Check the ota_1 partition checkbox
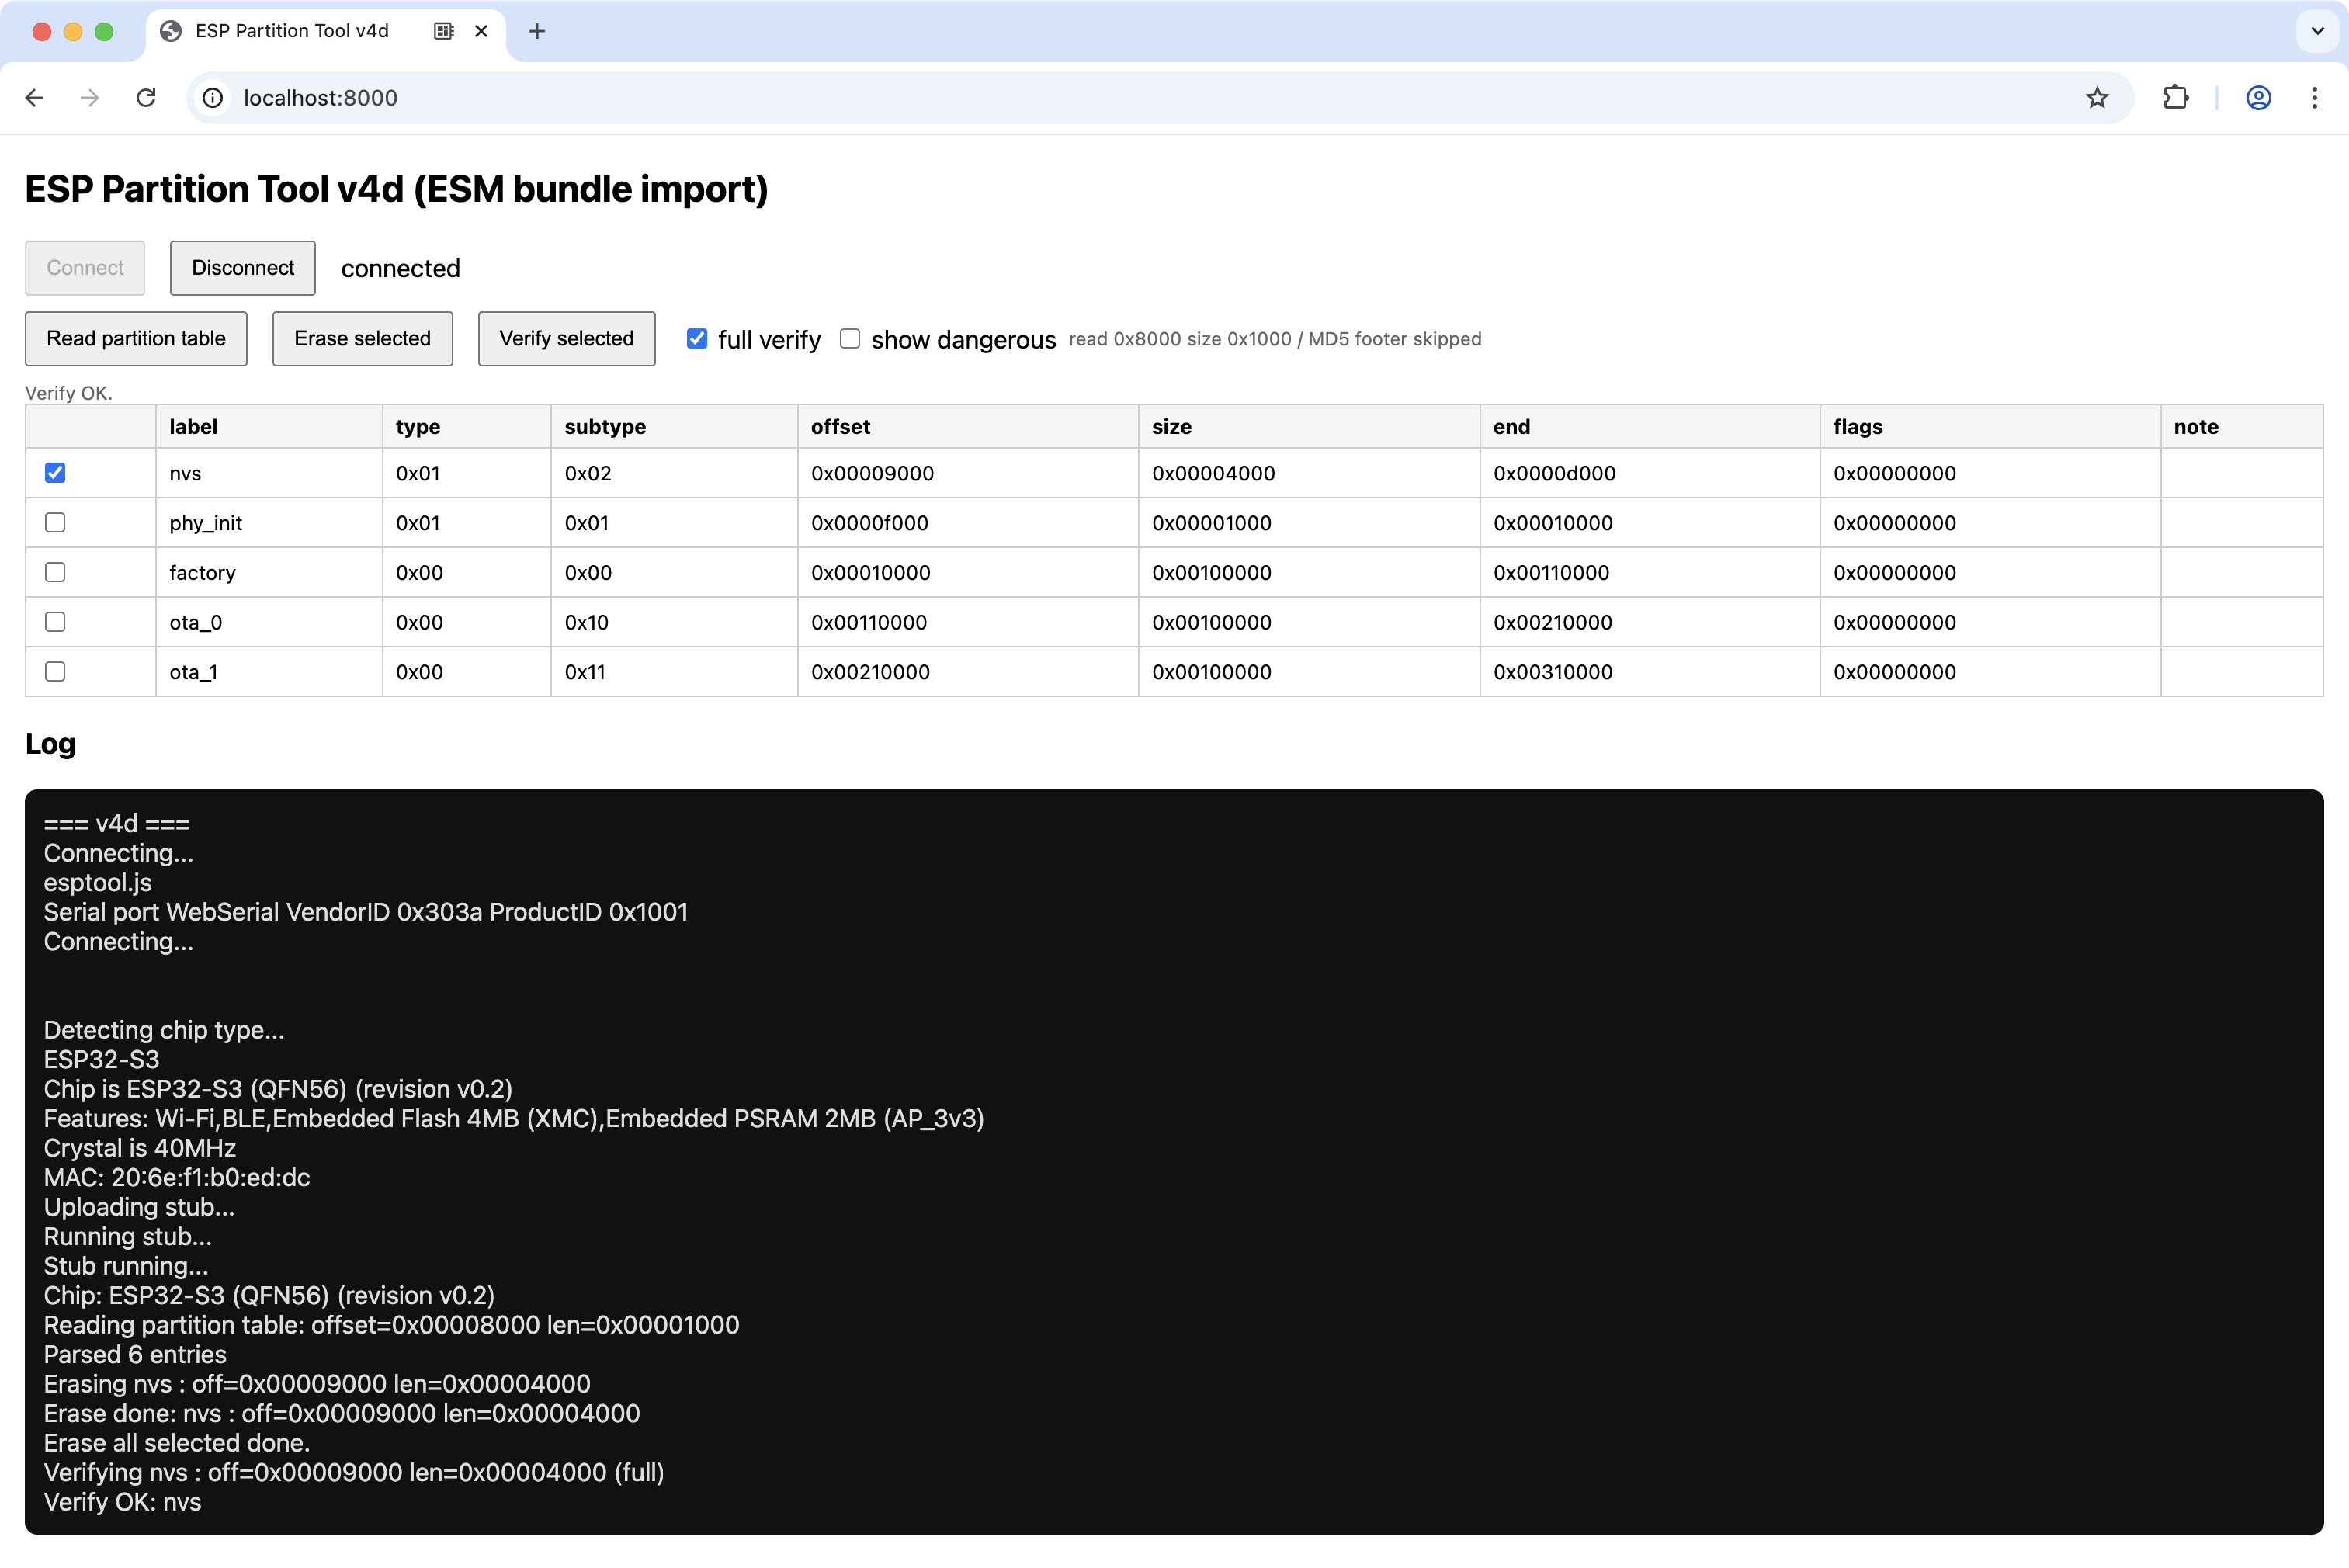 click(x=55, y=672)
